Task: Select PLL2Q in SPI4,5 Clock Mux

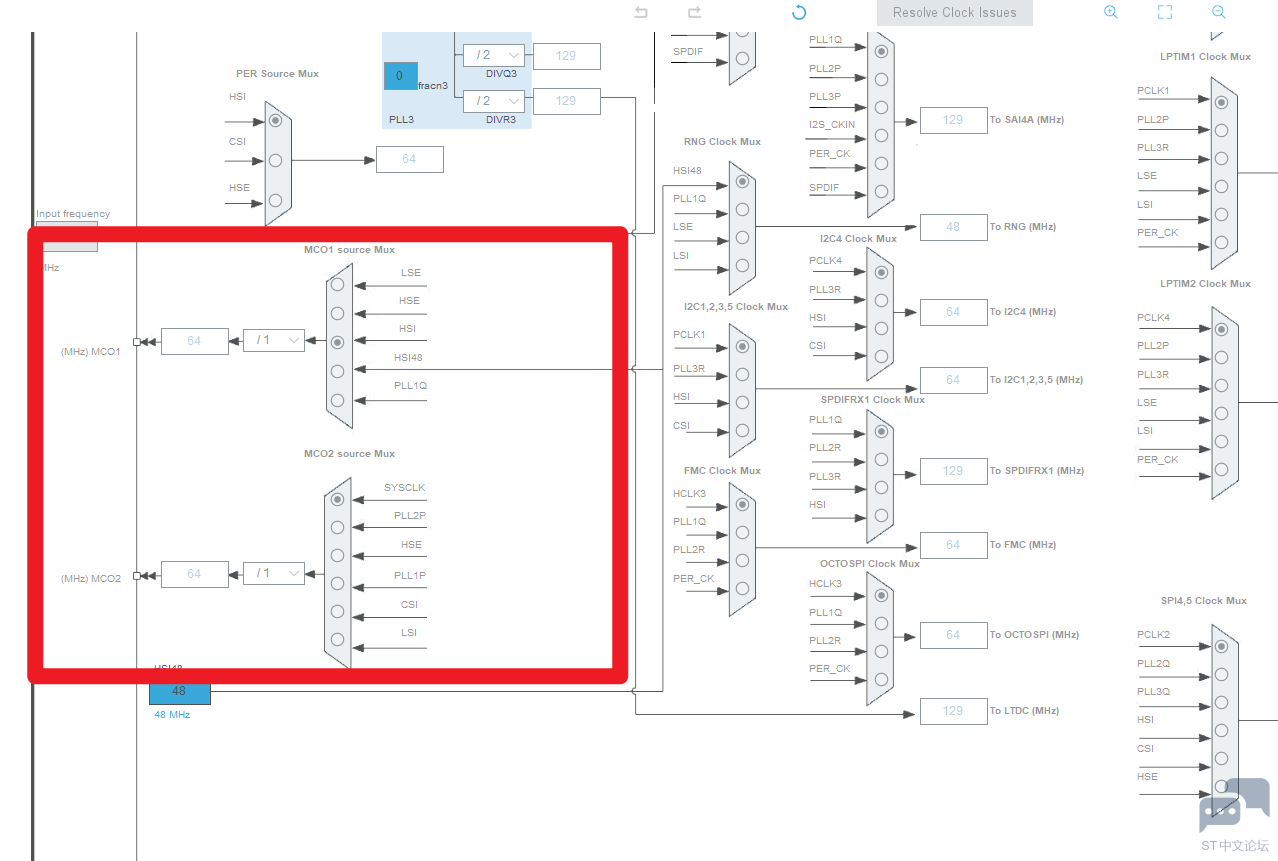Action: [1221, 674]
